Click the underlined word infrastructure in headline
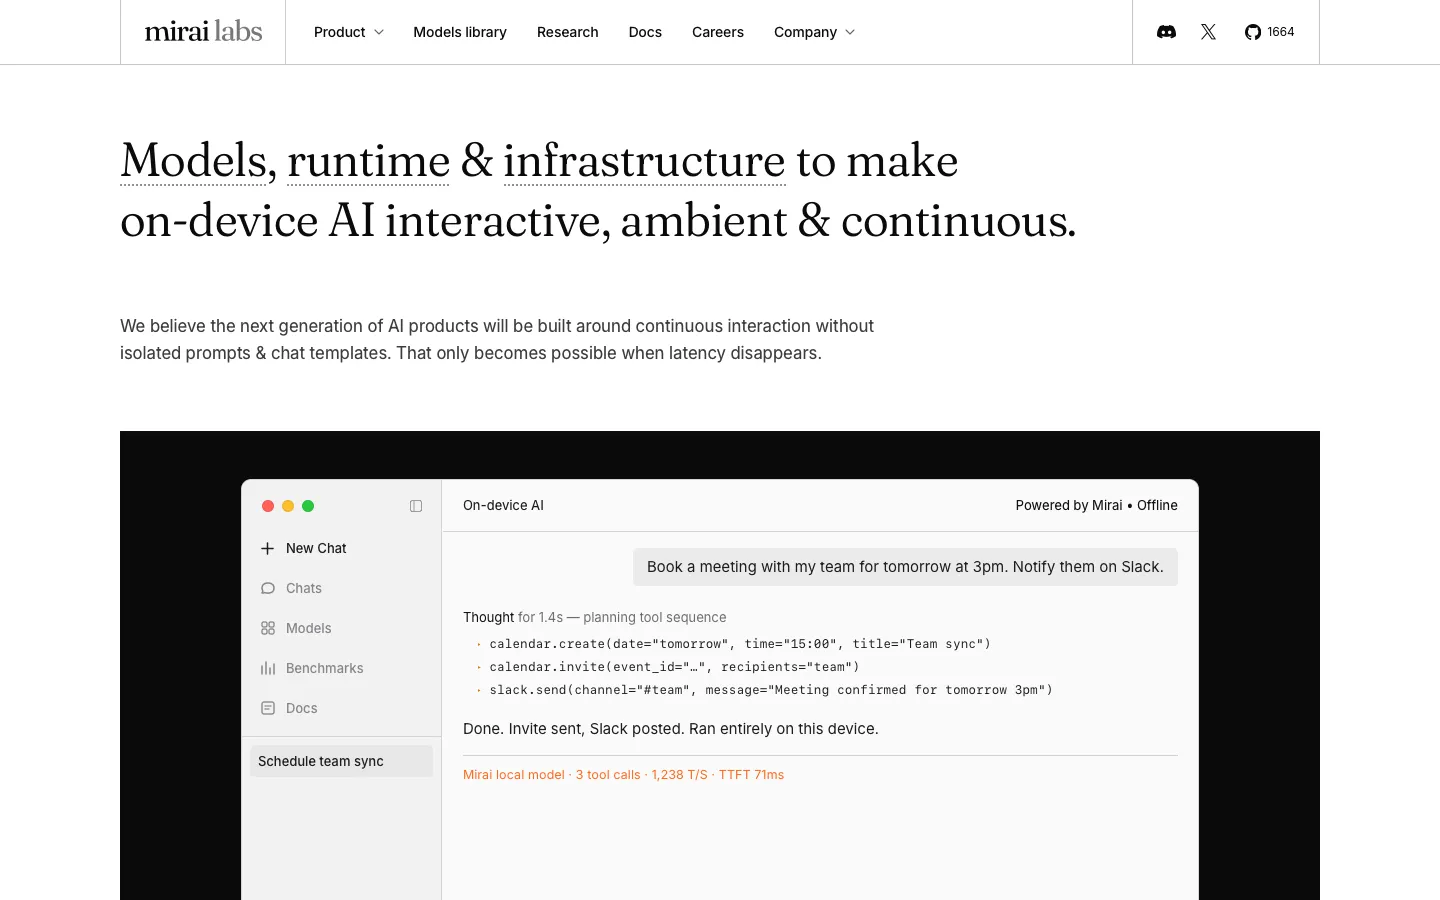 click(644, 161)
